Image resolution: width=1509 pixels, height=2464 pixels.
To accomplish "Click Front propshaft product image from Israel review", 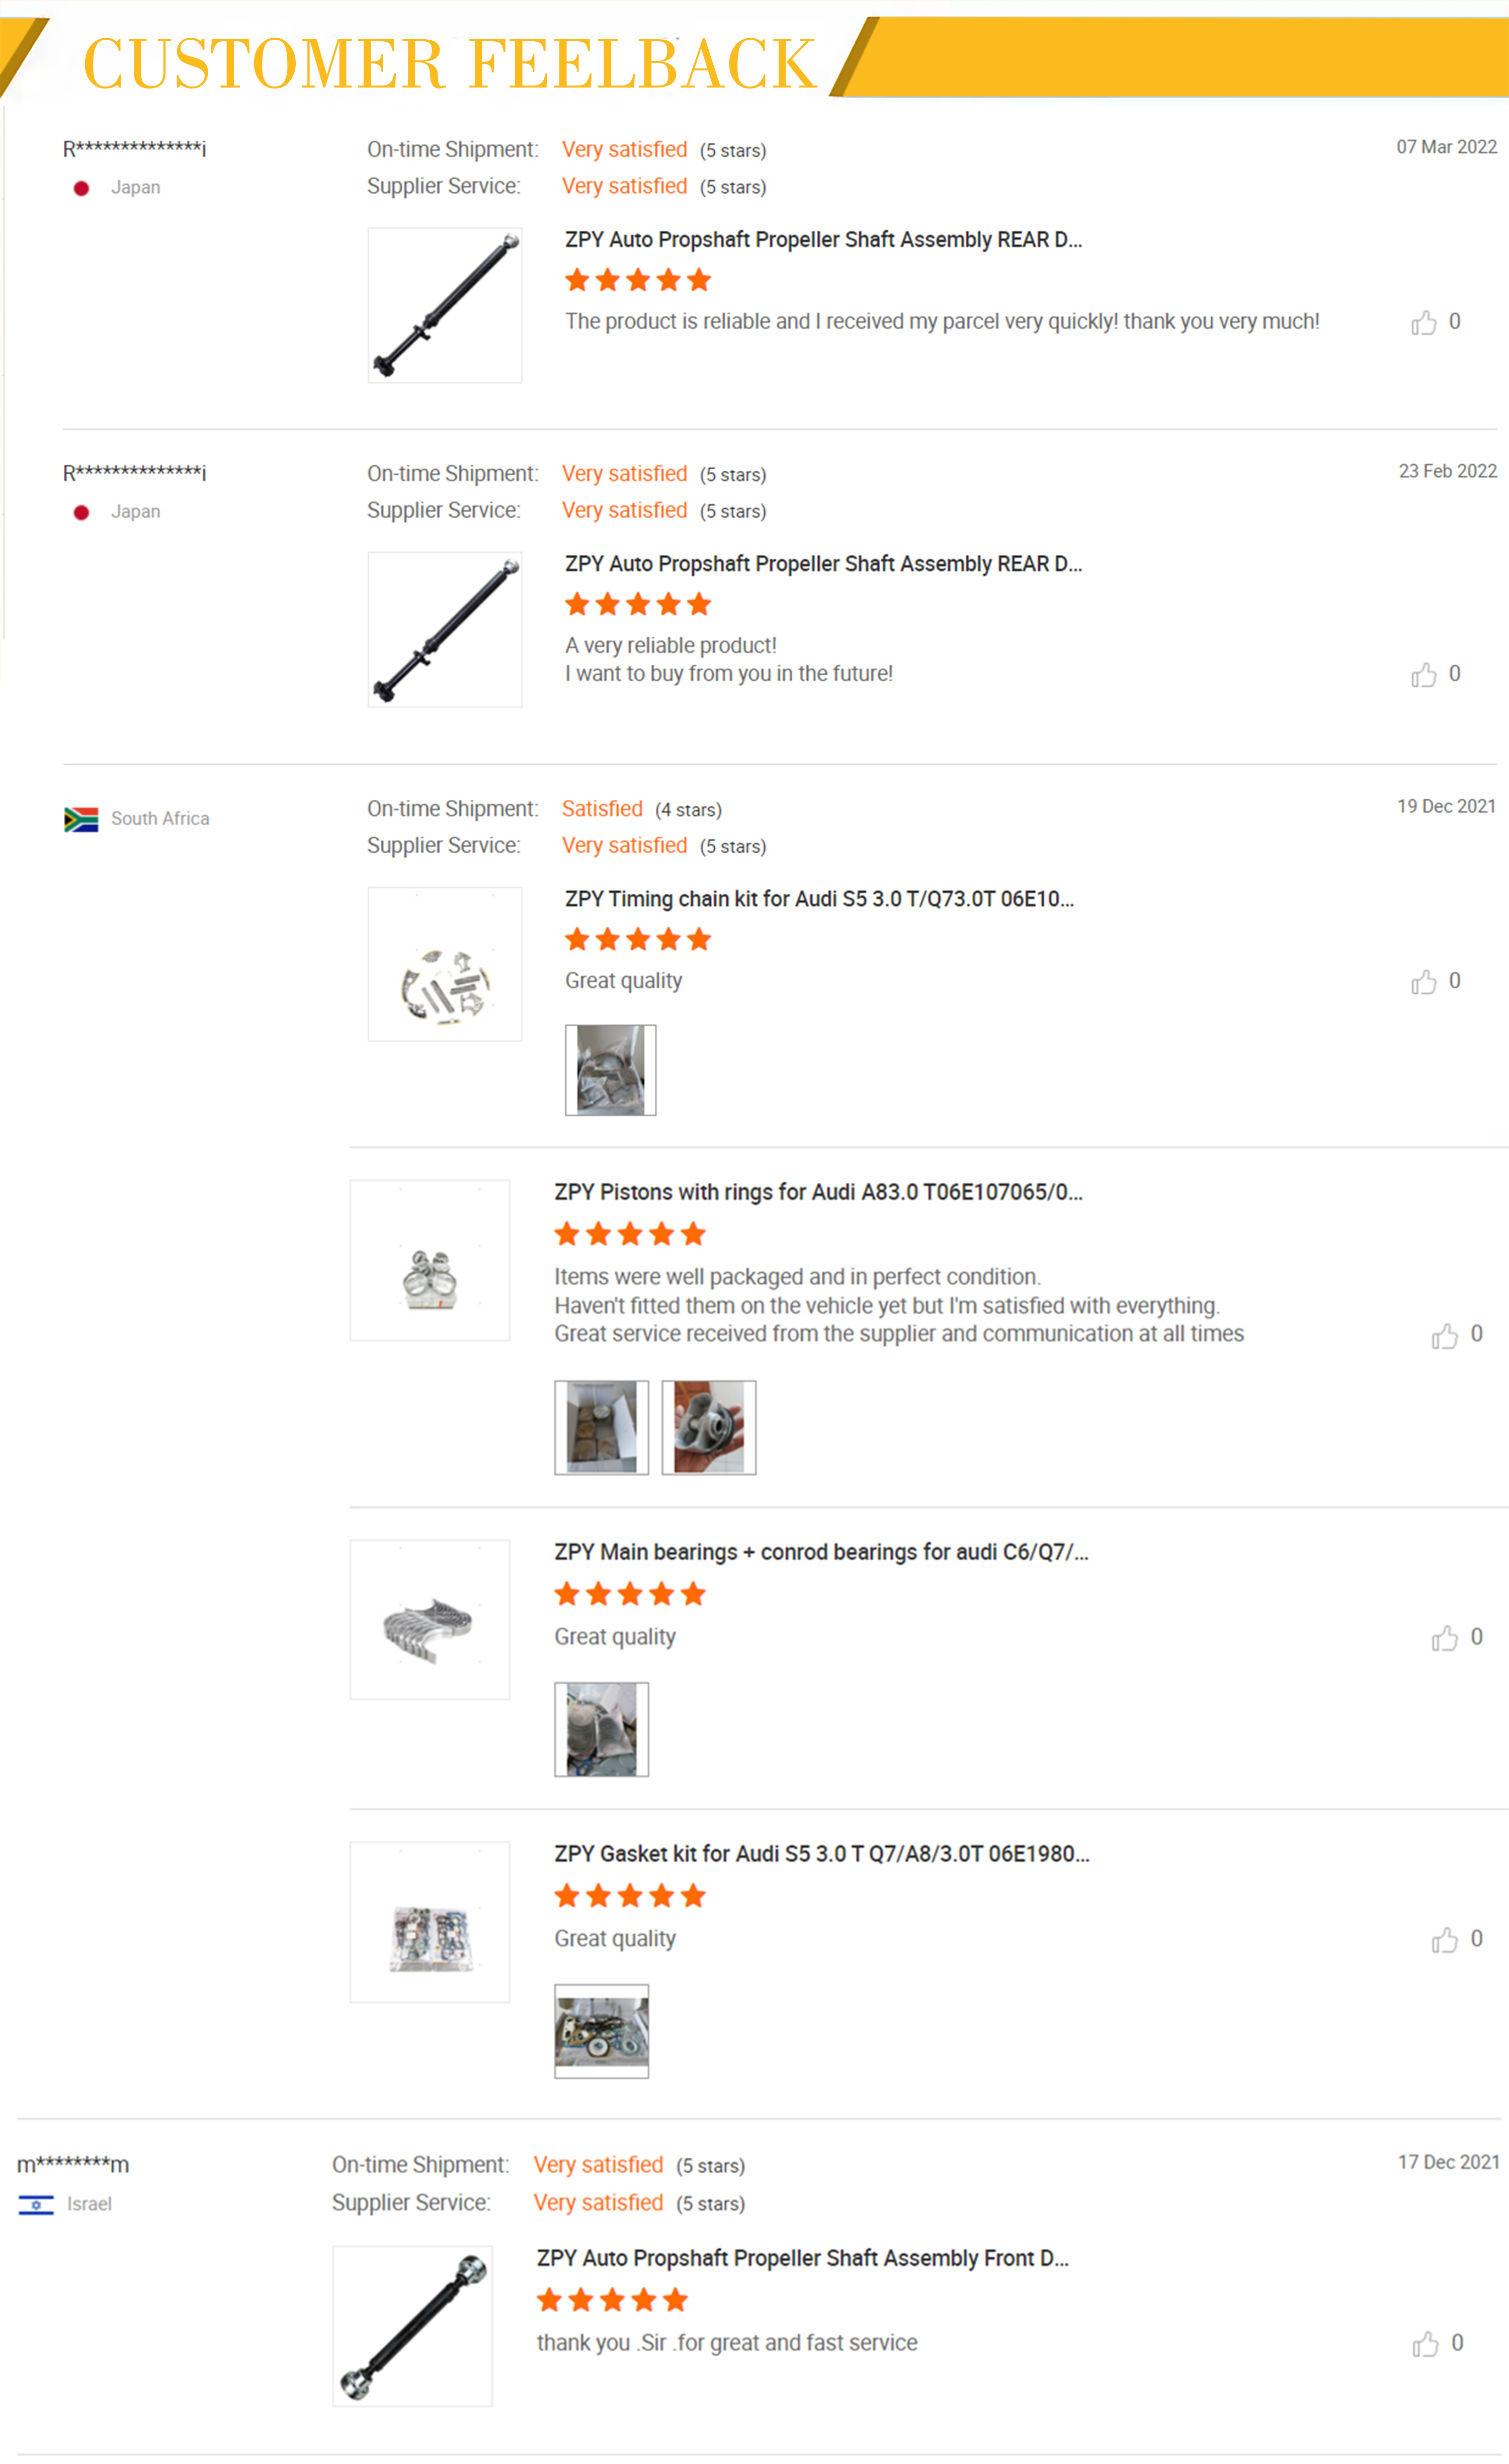I will pyautogui.click(x=412, y=2326).
